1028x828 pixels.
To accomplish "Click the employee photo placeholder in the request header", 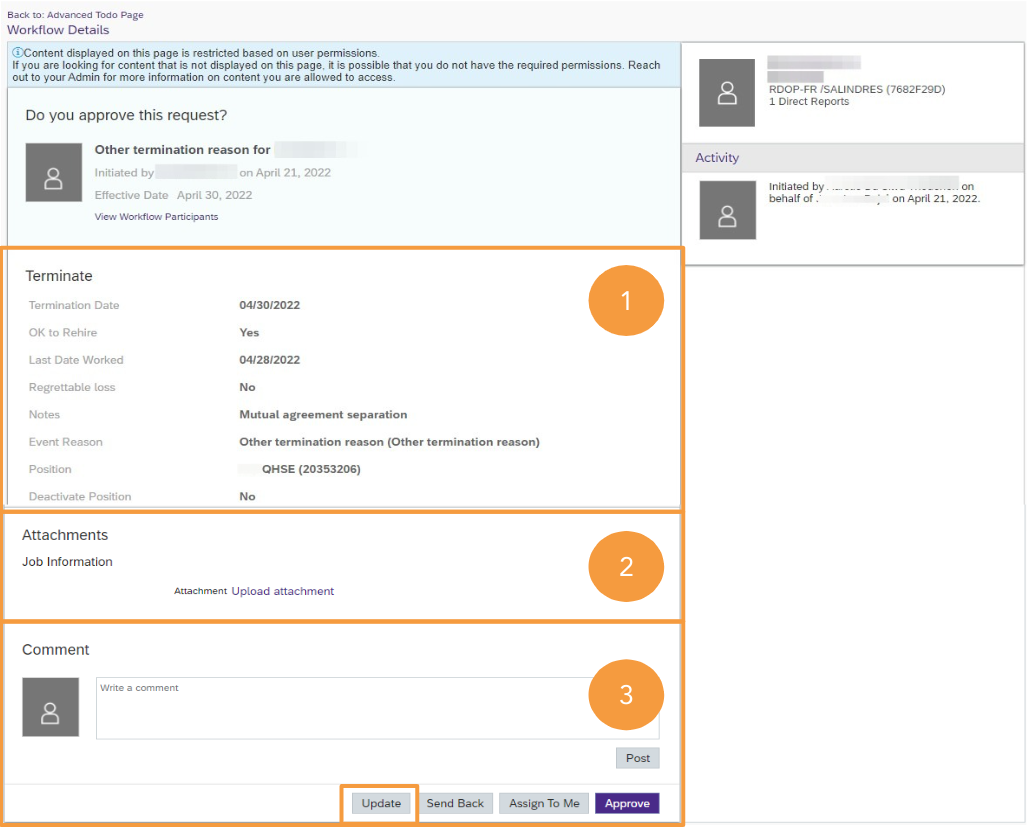I will click(x=53, y=172).
